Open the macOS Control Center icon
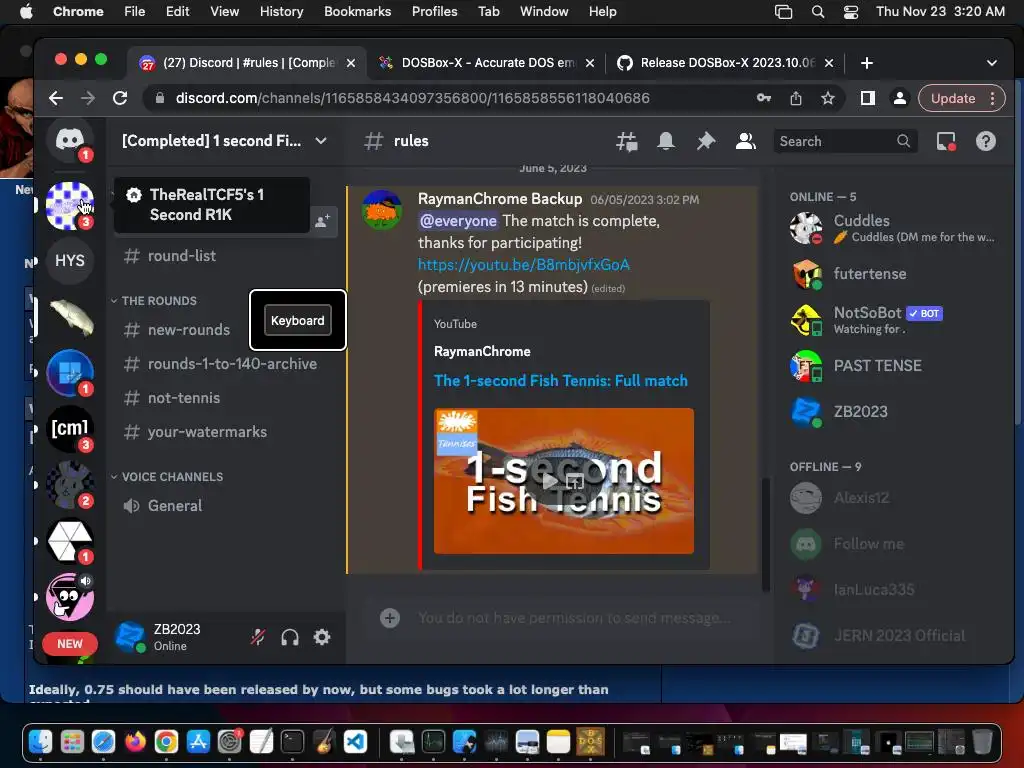This screenshot has width=1024, height=768. point(850,11)
